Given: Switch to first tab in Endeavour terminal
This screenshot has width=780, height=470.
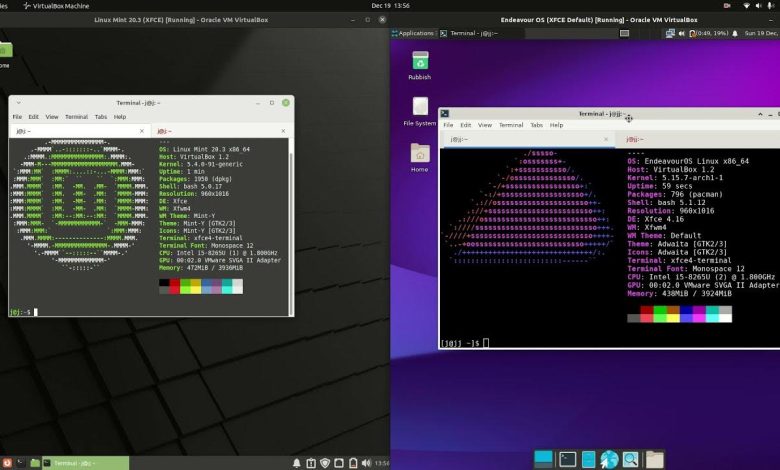Looking at the screenshot, I should (527, 140).
